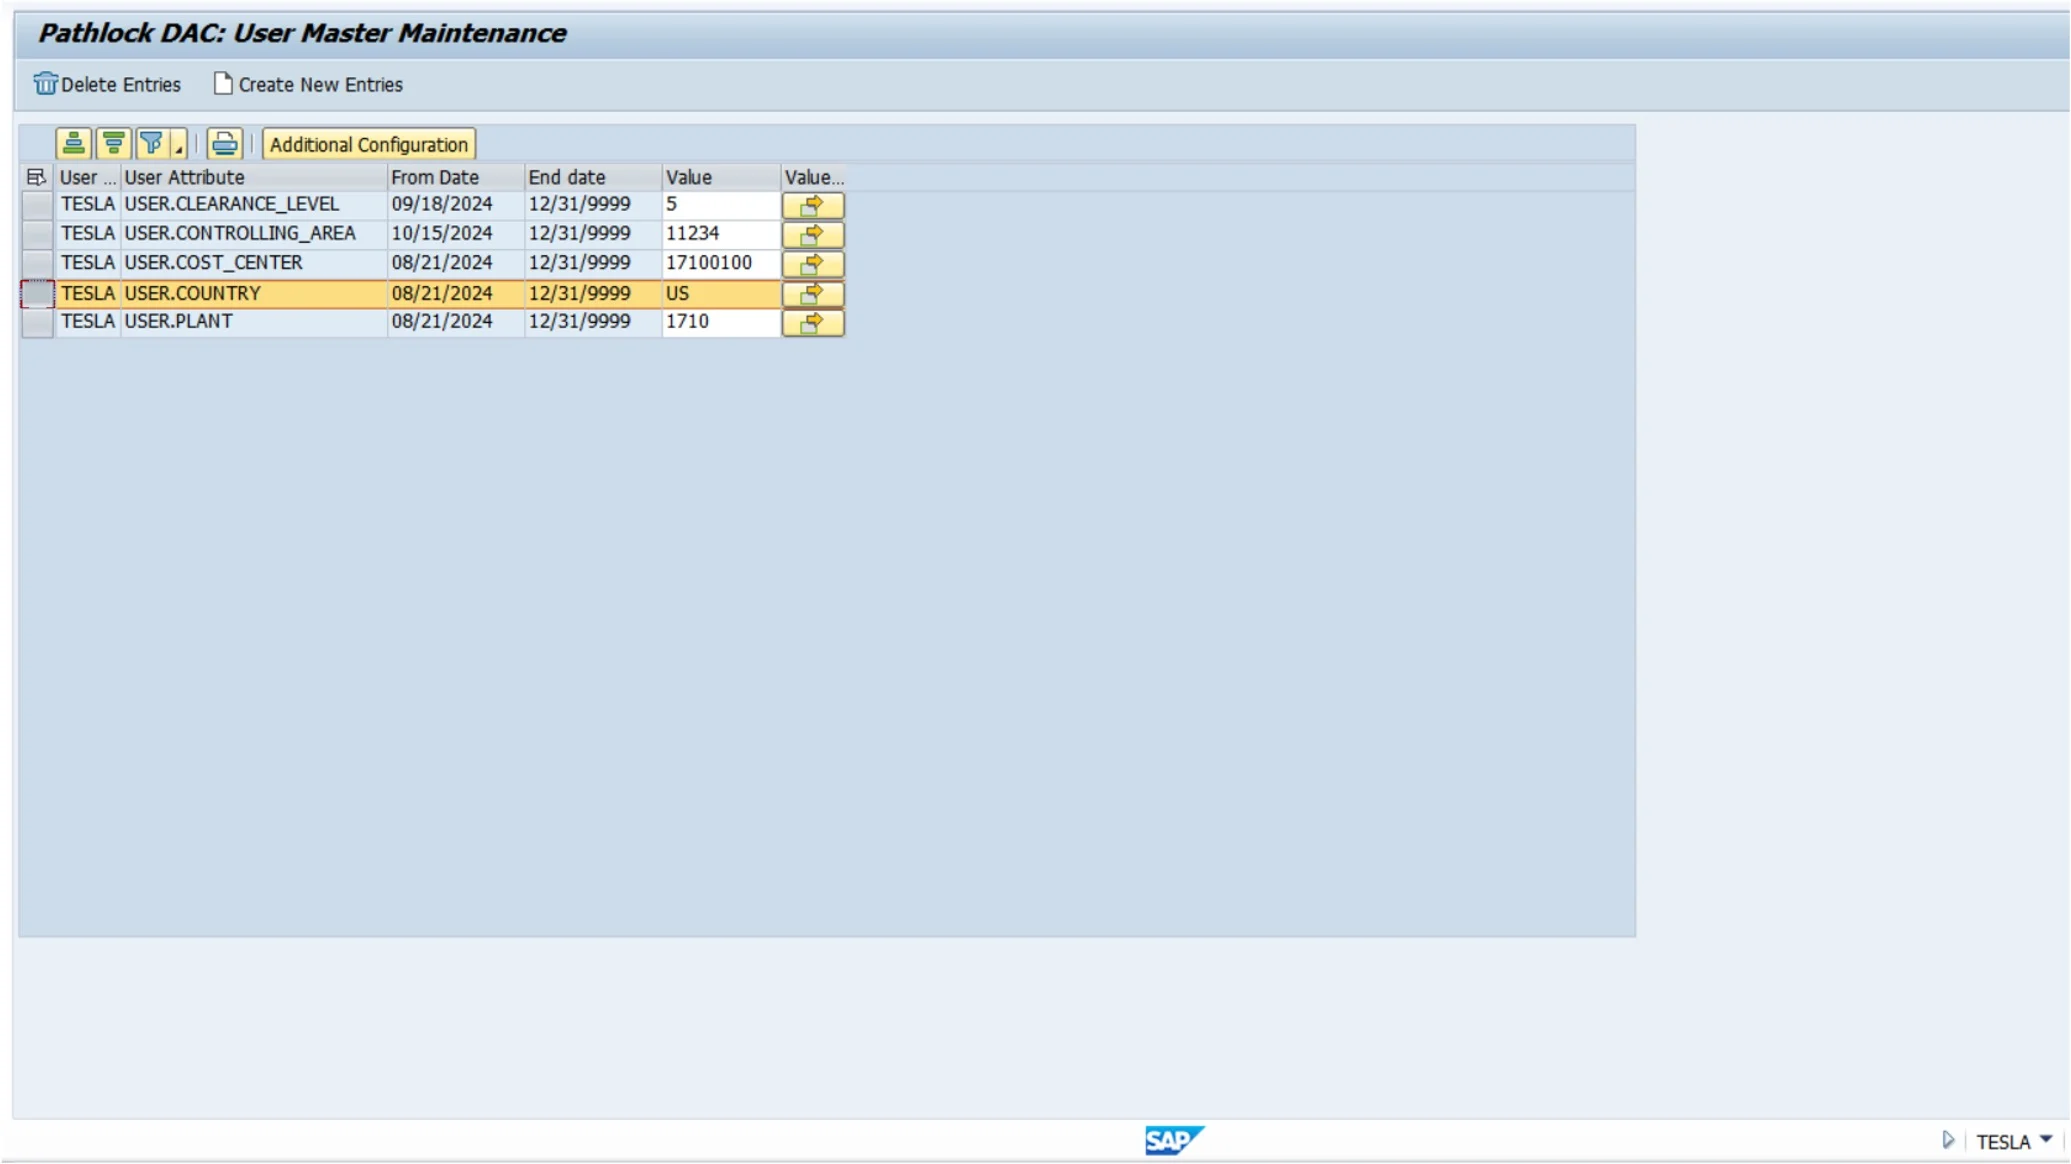
Task: Select row USER.COST_CENTER using its row selector
Action: pyautogui.click(x=38, y=264)
